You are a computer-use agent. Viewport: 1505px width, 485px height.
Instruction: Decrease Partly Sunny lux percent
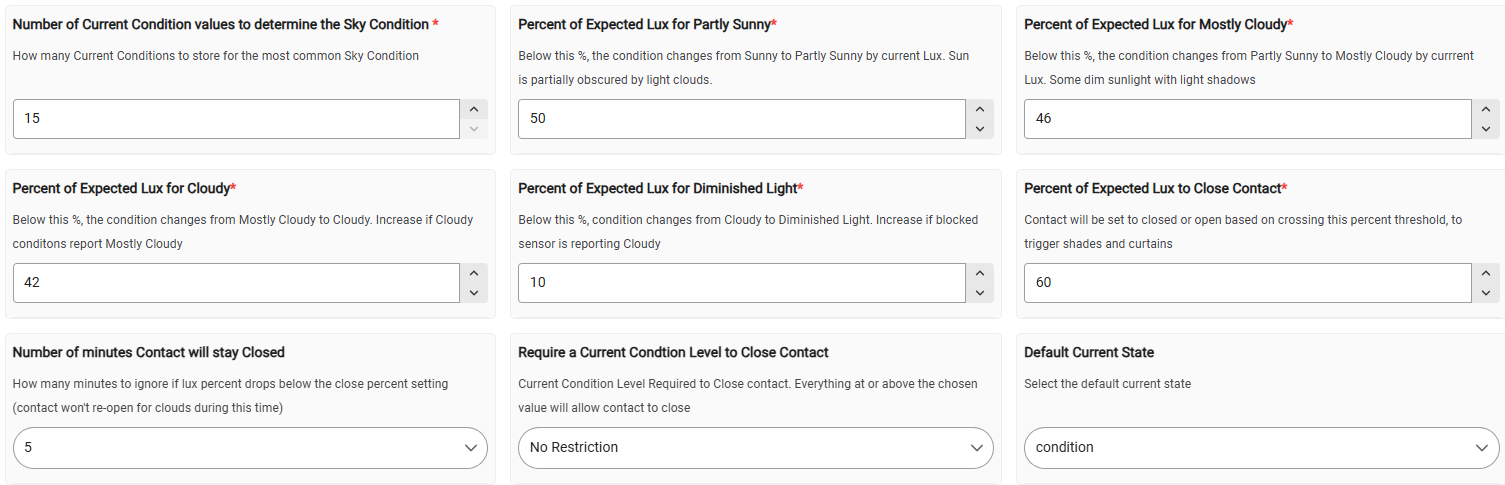[x=980, y=128]
